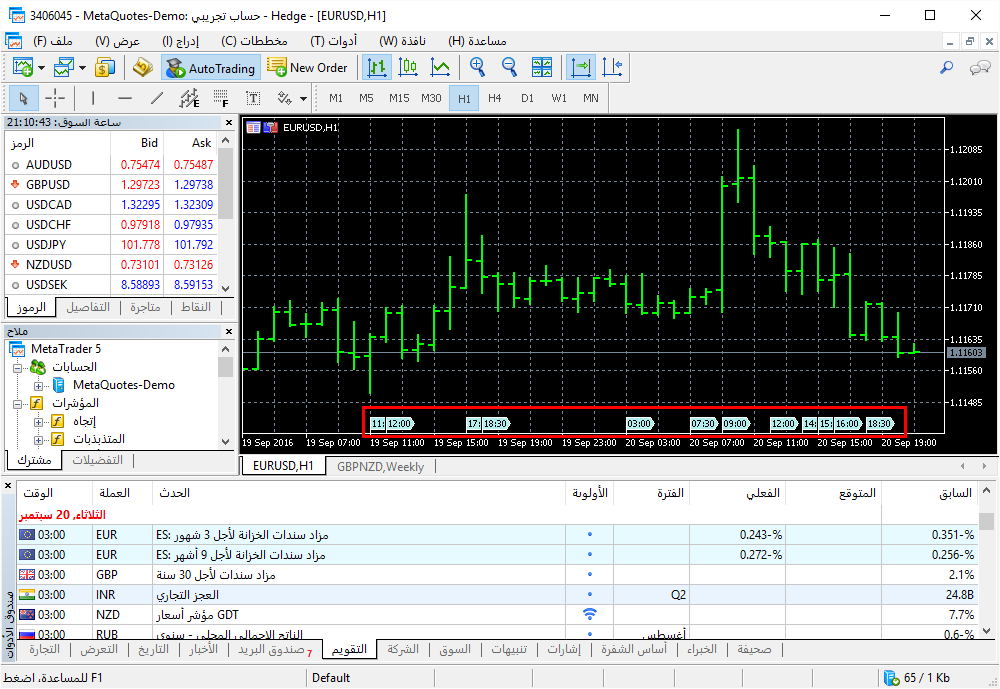The image size is (1000, 689).
Task: Select the D1 timeframe
Action: click(x=527, y=98)
